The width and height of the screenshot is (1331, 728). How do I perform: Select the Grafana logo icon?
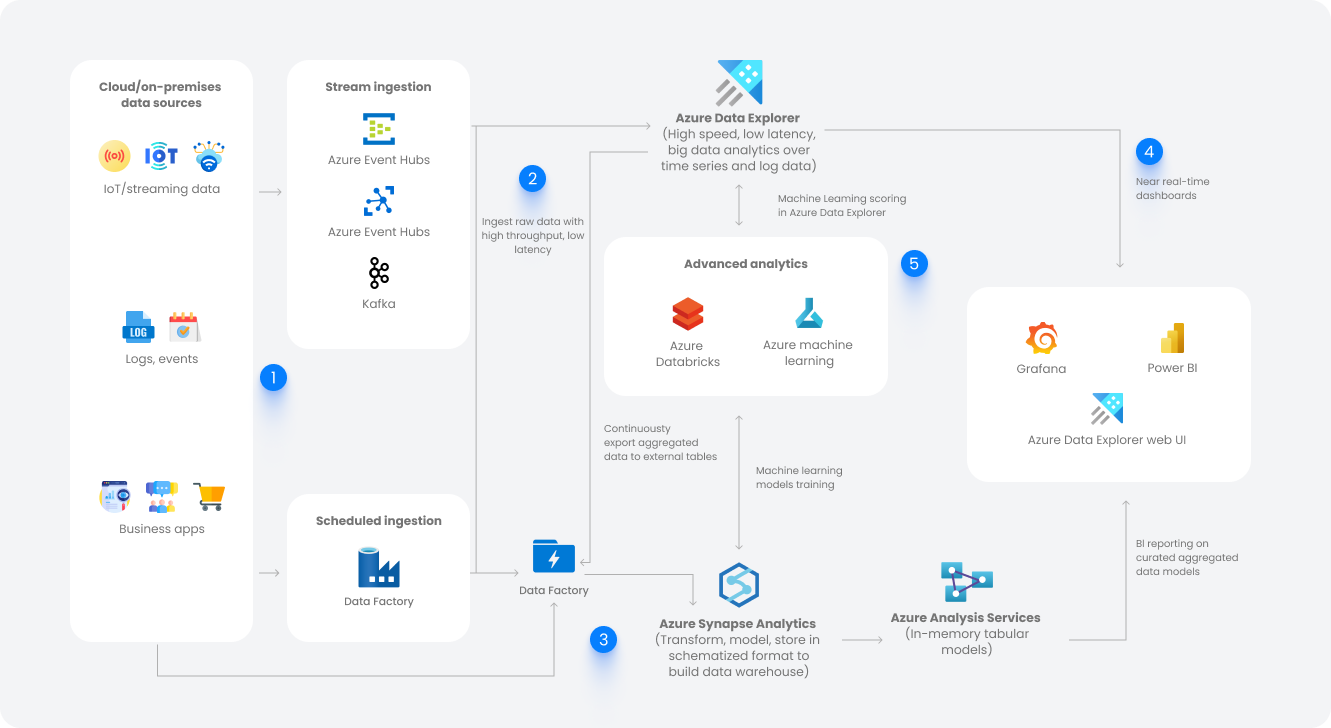tap(1041, 339)
